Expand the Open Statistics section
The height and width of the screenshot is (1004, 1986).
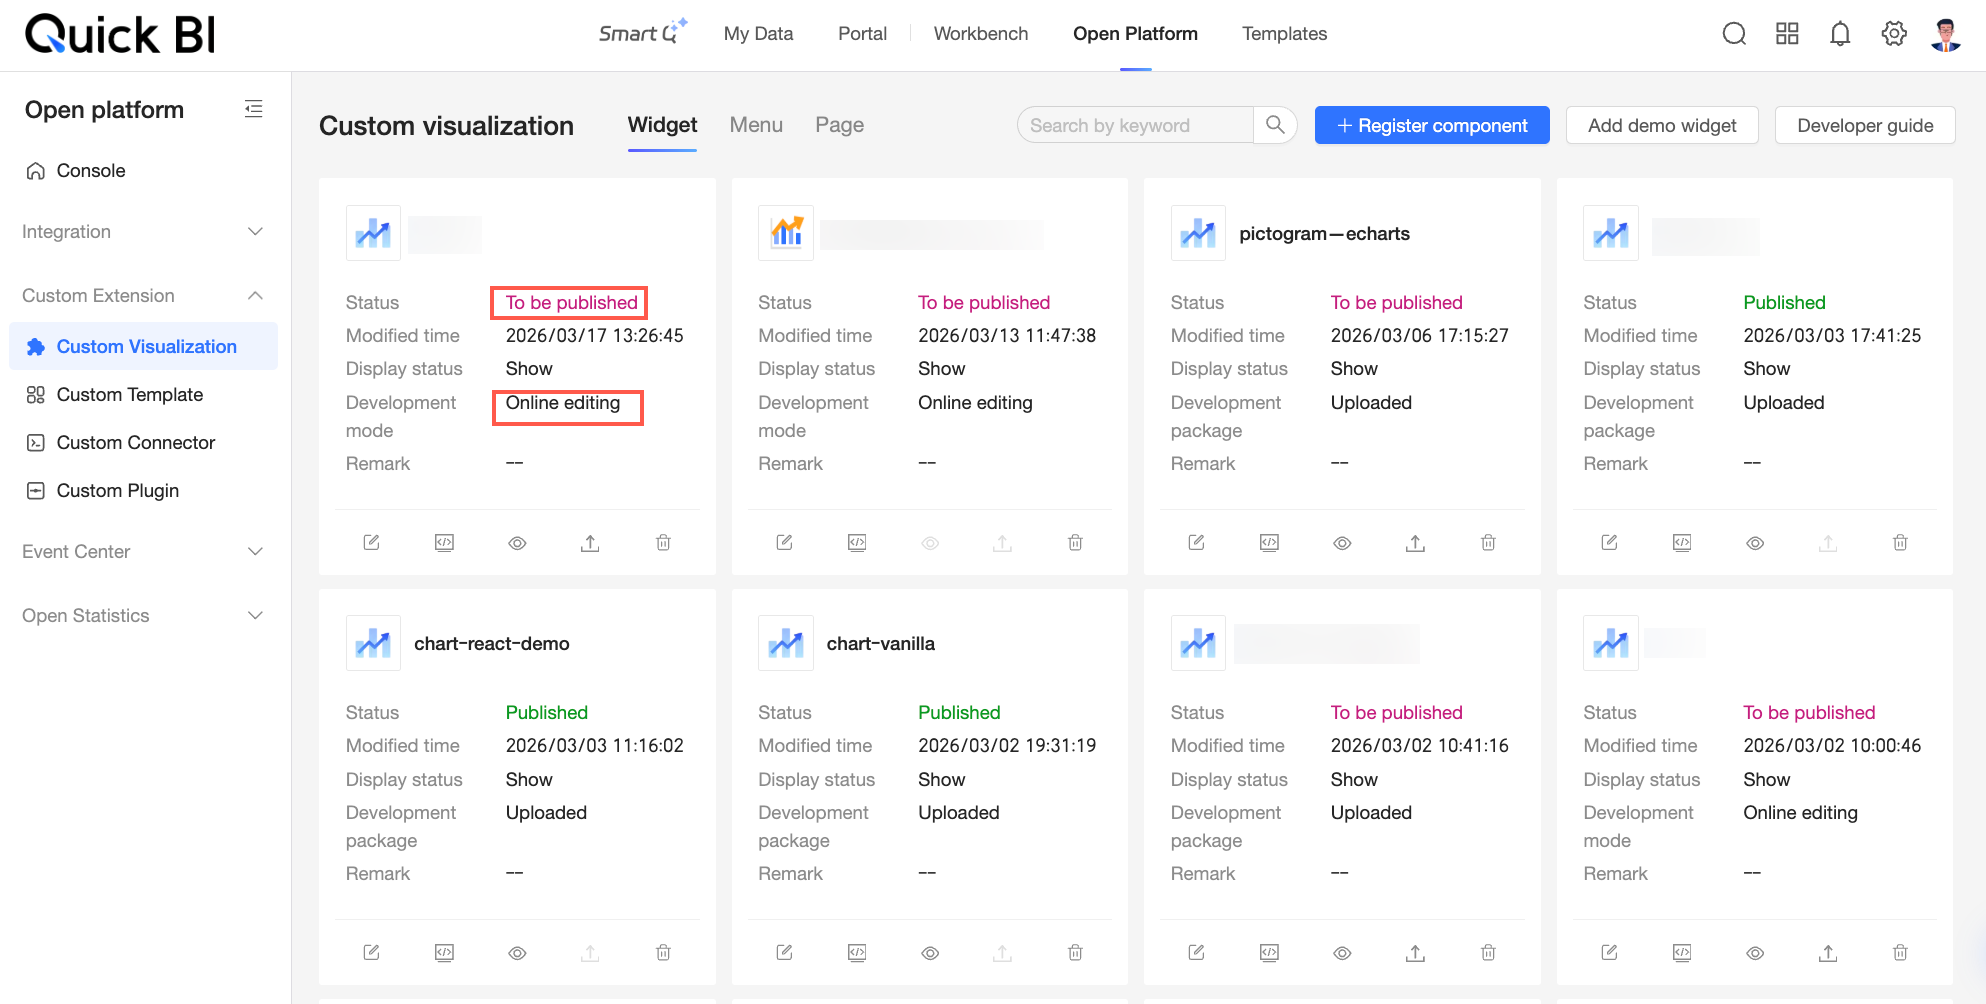(x=144, y=616)
